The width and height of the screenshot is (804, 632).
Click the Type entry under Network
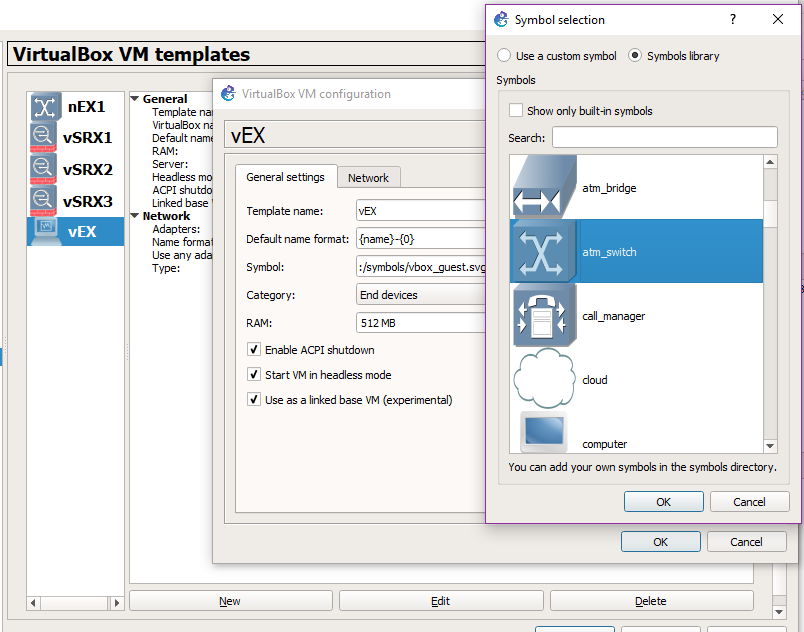[166, 268]
